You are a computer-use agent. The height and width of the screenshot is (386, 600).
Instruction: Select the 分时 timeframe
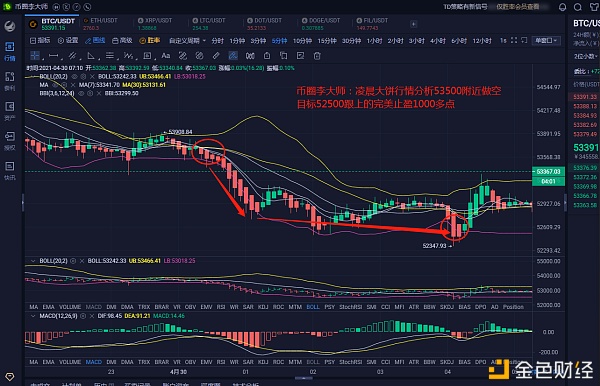(x=217, y=41)
